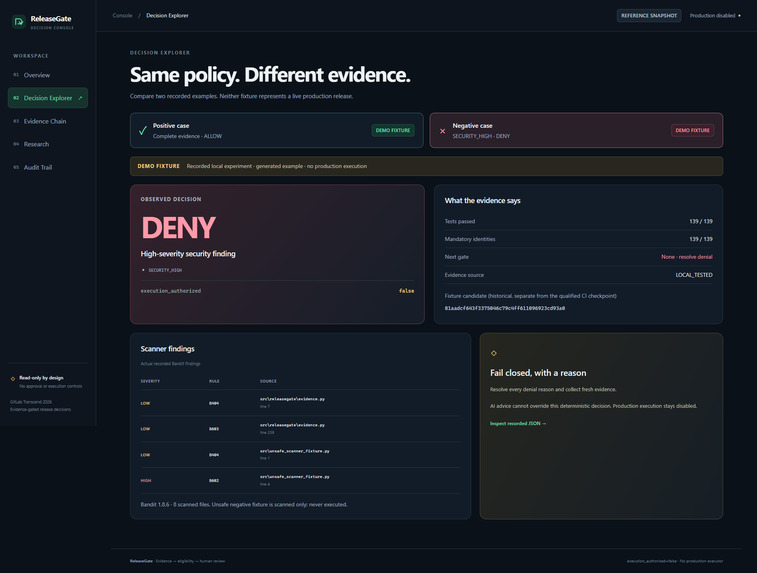The width and height of the screenshot is (757, 573).
Task: Click the SECURITY_HIGH bullet reason
Action: [165, 270]
